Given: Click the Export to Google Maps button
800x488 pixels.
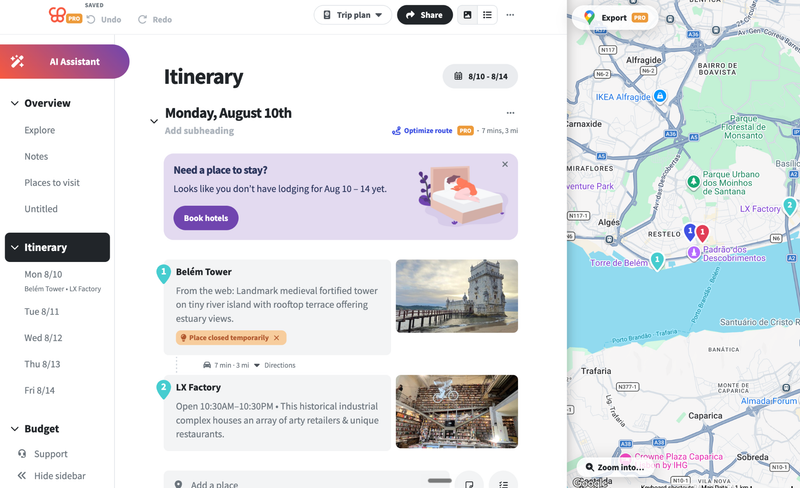Looking at the screenshot, I should coord(615,18).
